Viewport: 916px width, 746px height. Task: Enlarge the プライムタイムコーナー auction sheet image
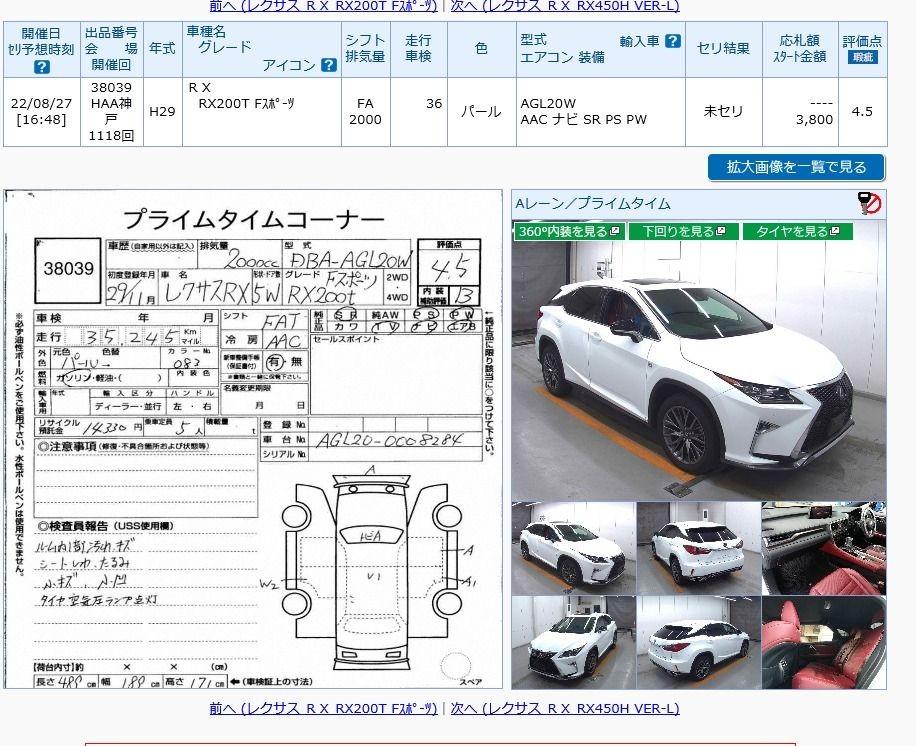253,439
